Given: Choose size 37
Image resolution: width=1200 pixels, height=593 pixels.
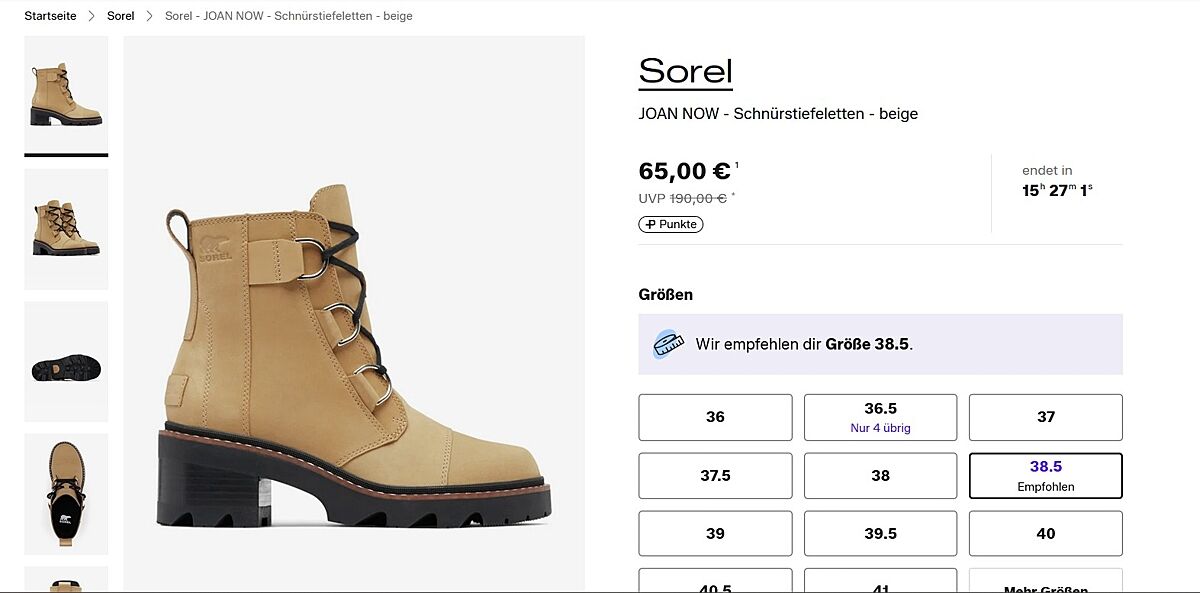Looking at the screenshot, I should 1046,417.
